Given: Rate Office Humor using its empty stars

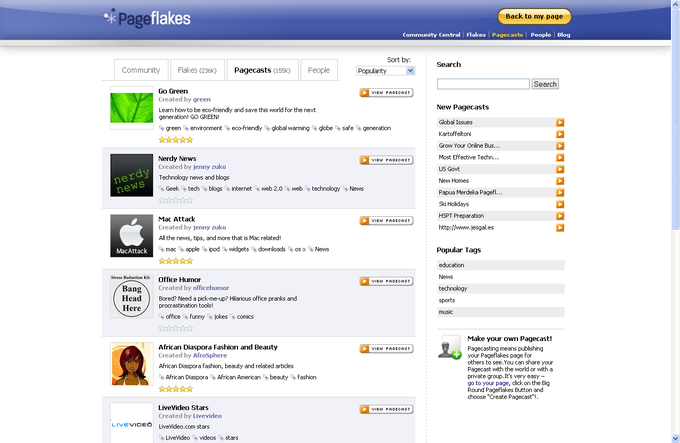Looking at the screenshot, I should click(x=176, y=329).
